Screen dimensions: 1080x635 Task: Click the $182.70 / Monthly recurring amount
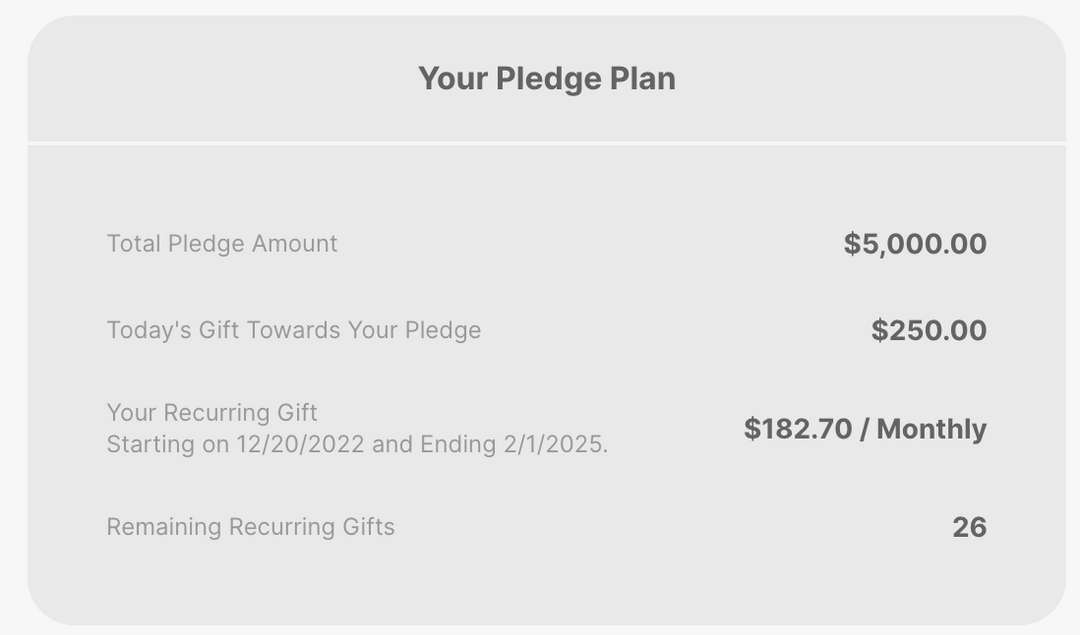(x=864, y=429)
